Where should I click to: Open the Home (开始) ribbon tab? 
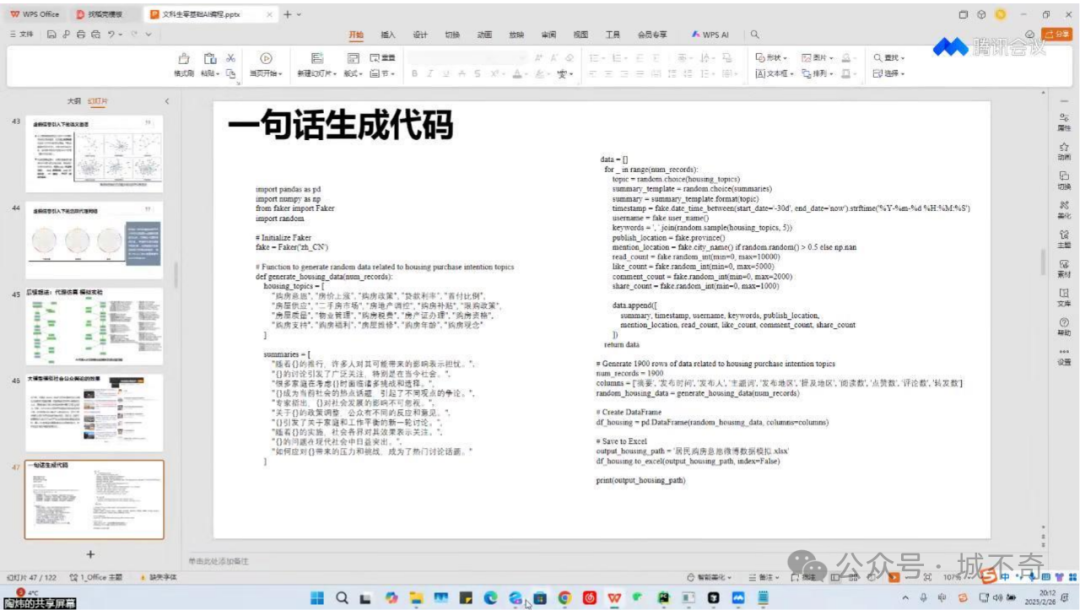[x=355, y=34]
